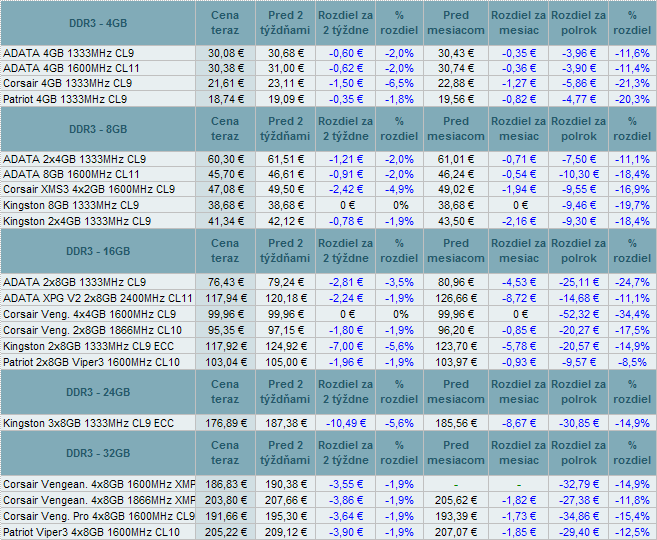This screenshot has height=540, width=657.
Task: Click 'Rozdiel za polrok' header in DDR3 - 16GB section
Action: [579, 251]
